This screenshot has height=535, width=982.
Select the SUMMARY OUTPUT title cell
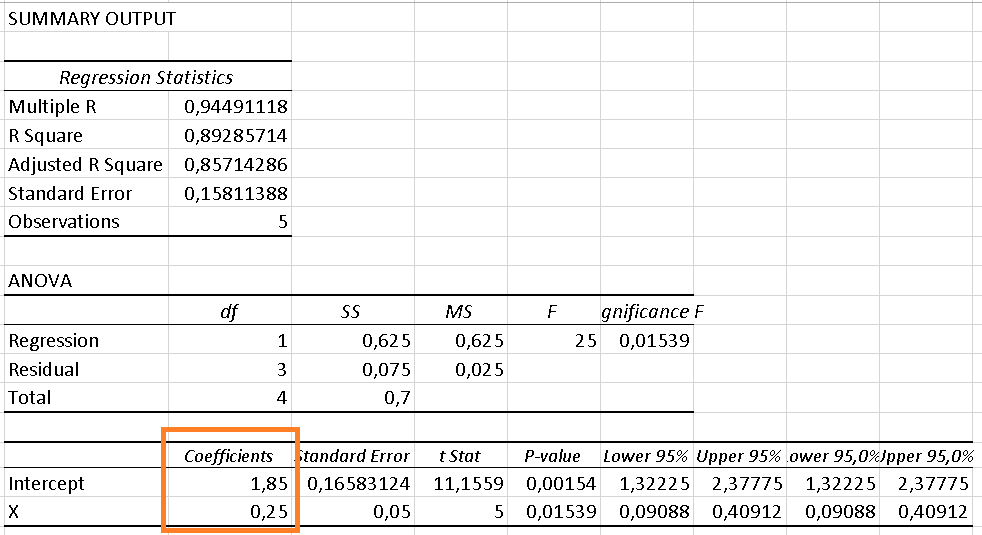click(x=92, y=19)
